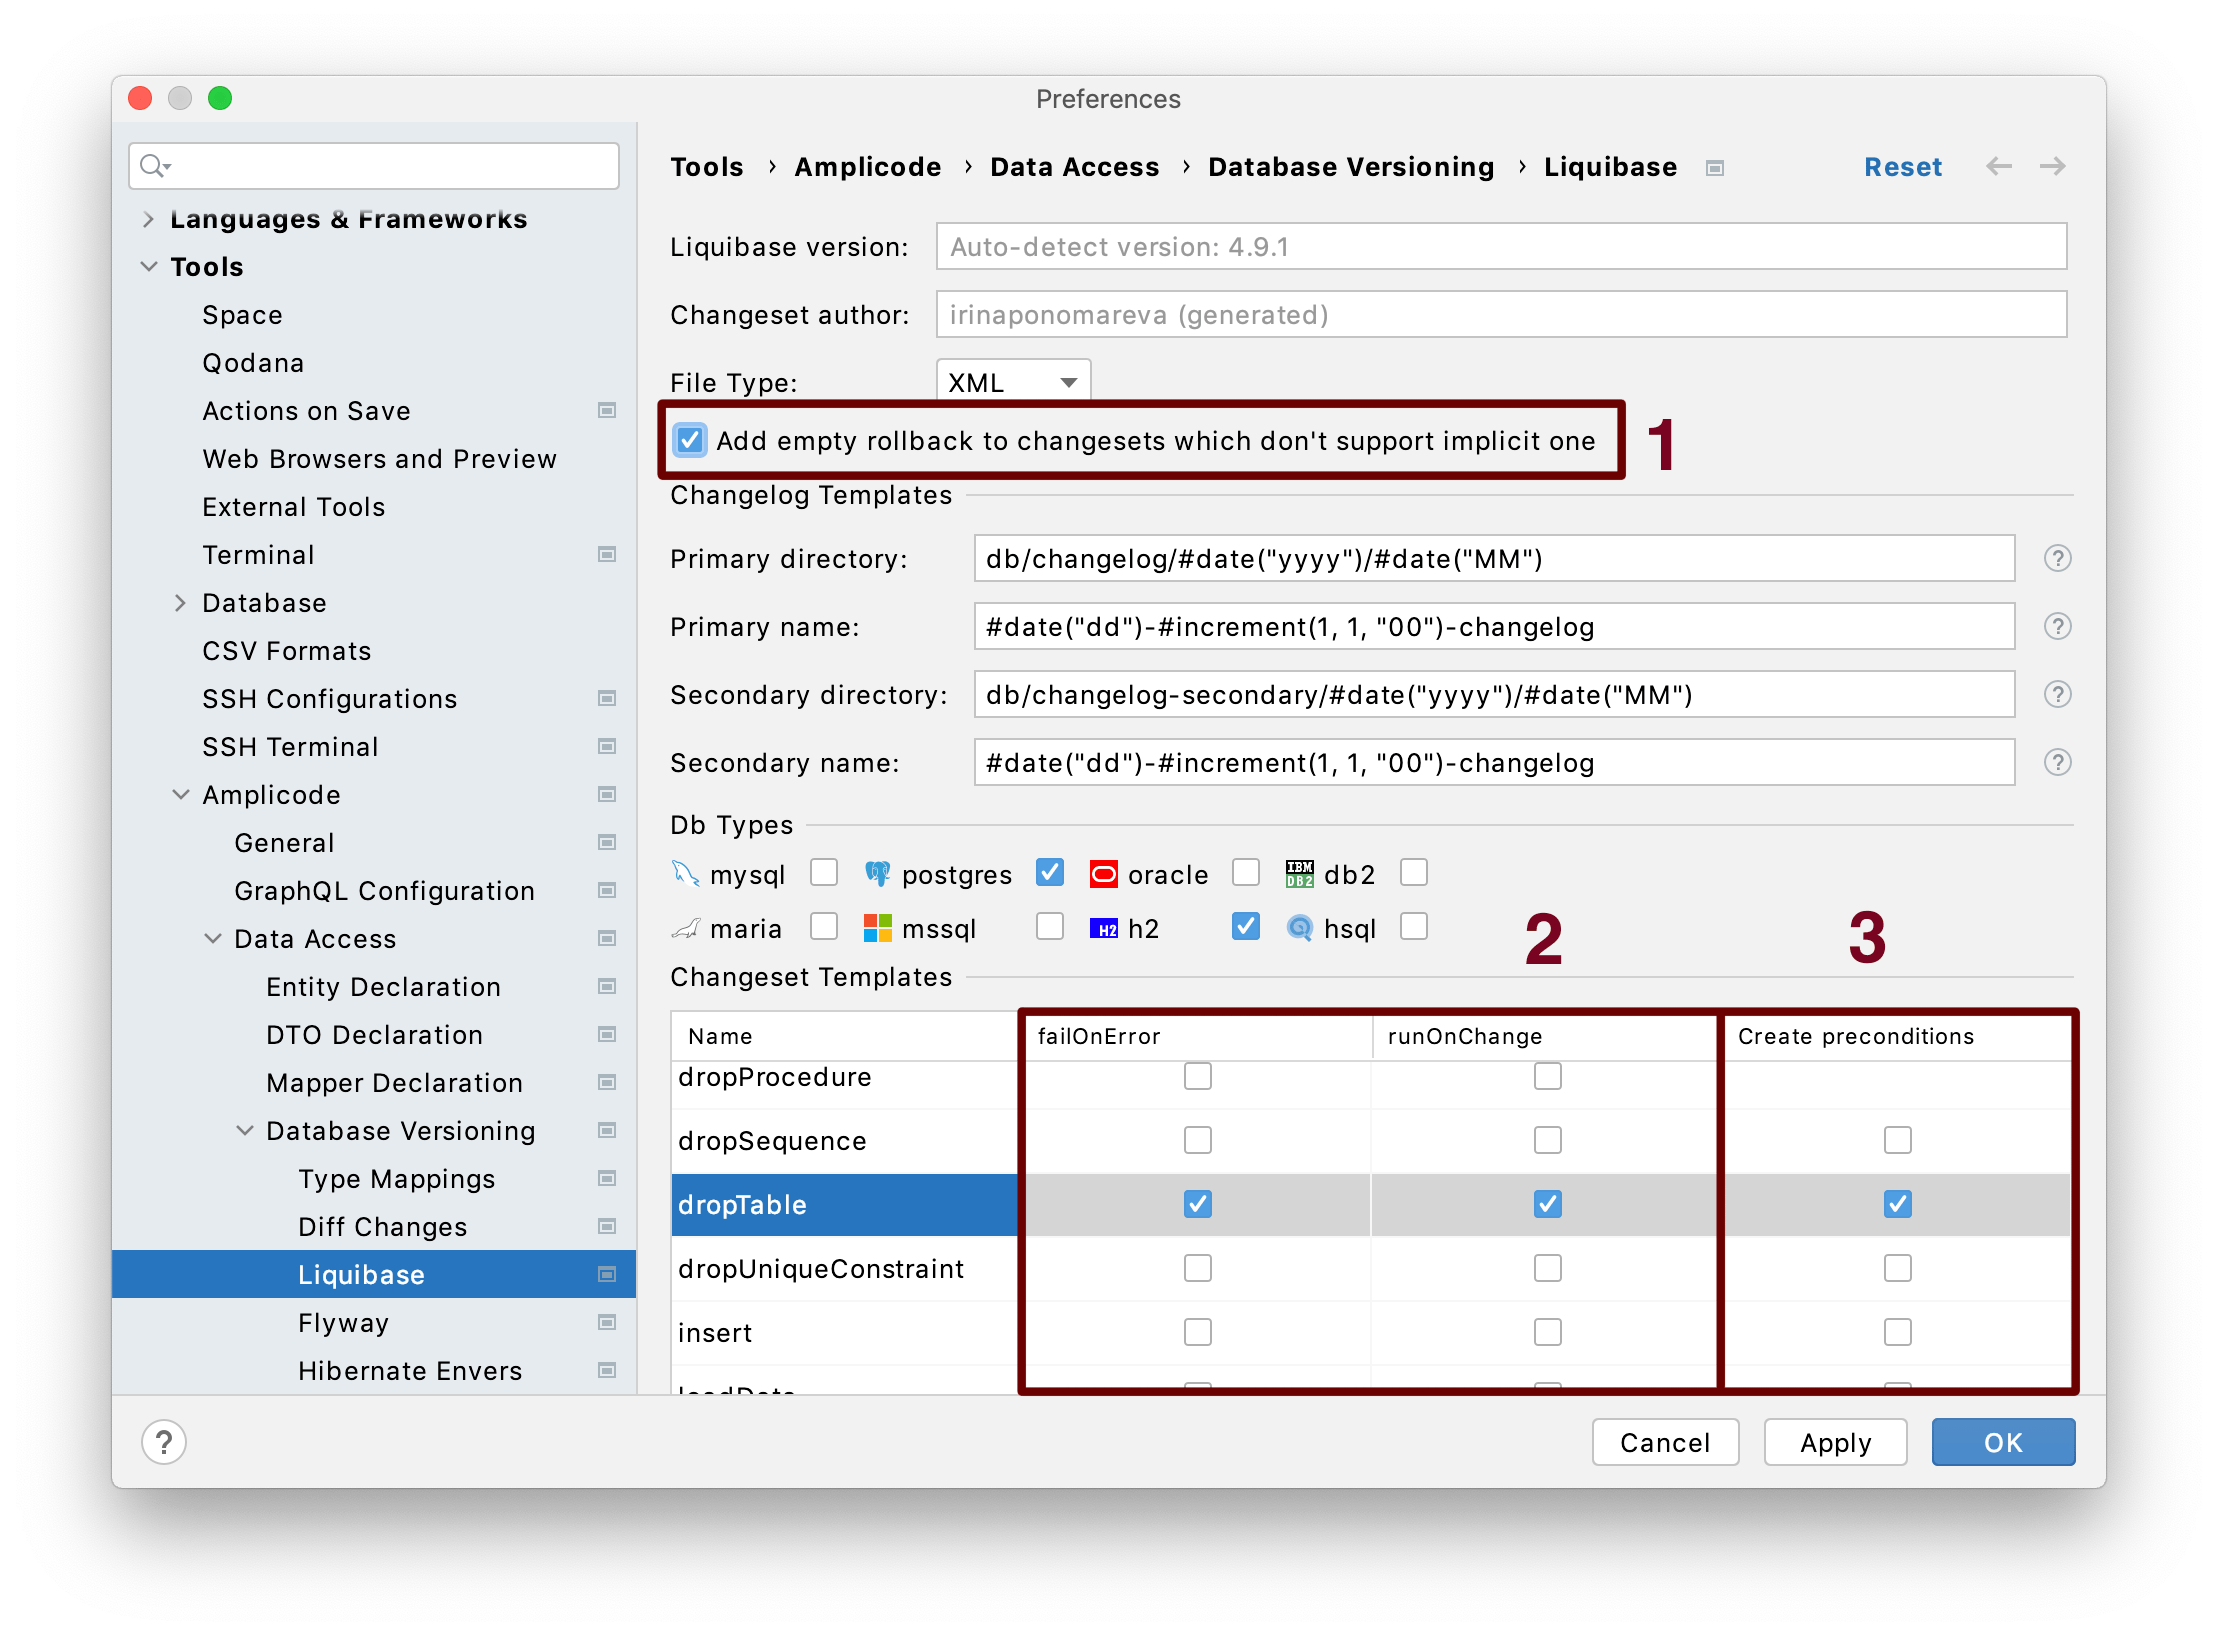Click the h2 database icon
Screen dimensions: 2218x1636
[x=1104, y=927]
